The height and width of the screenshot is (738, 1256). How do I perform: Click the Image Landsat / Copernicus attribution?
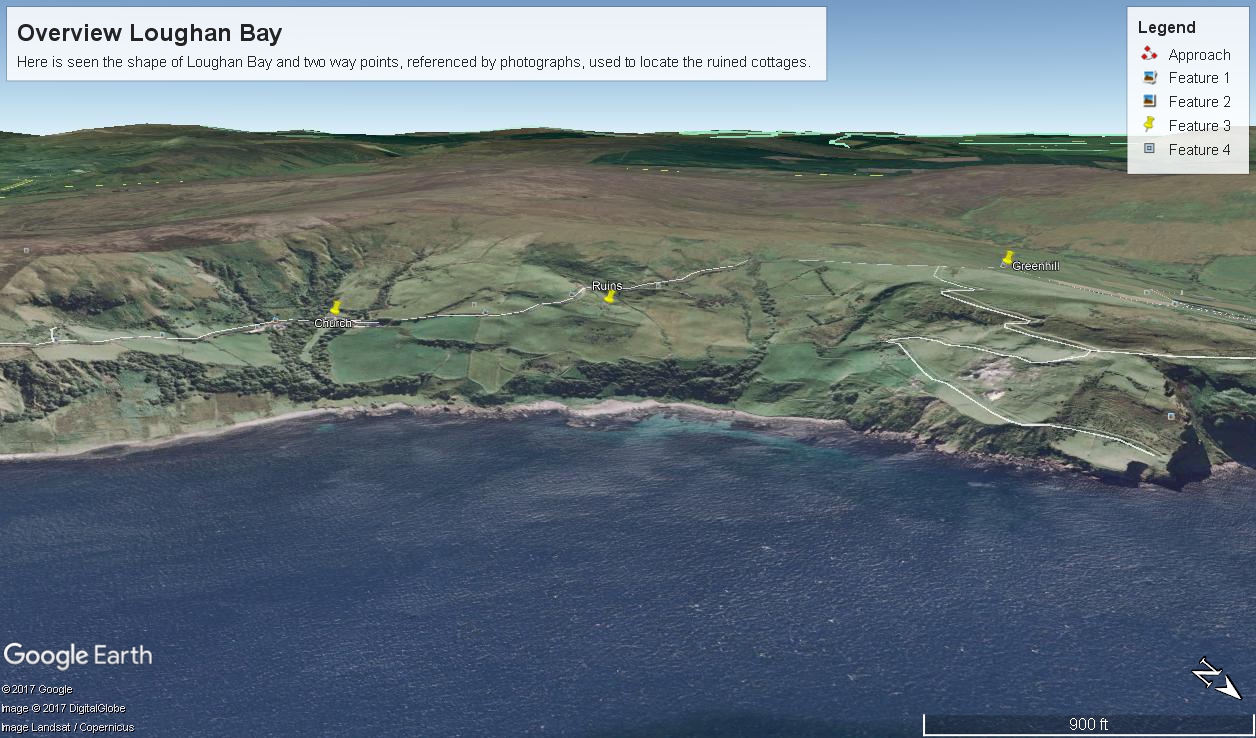(x=67, y=727)
